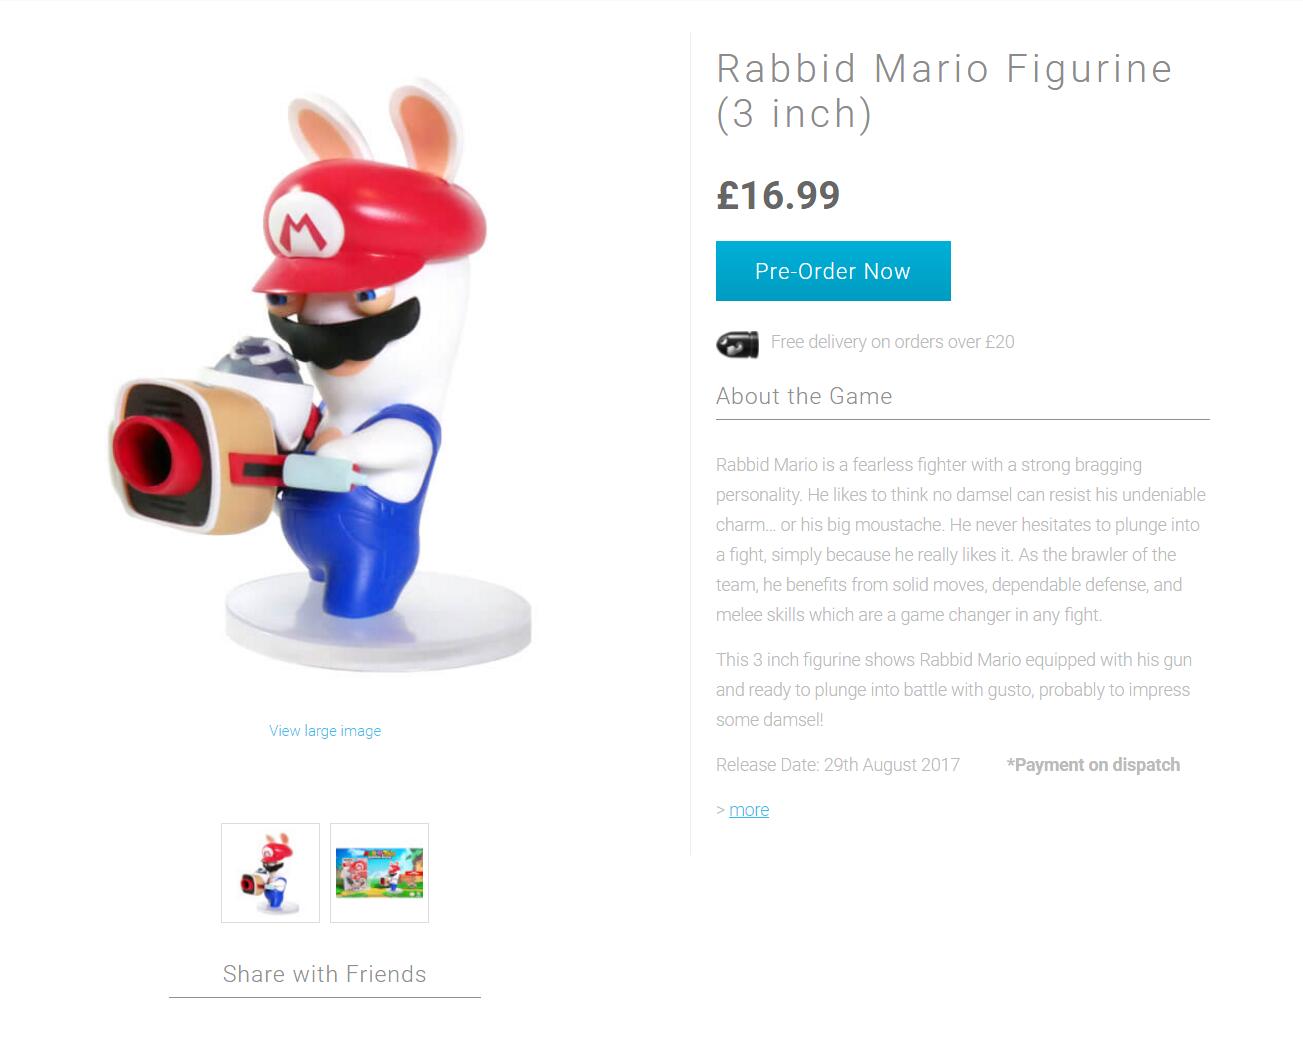This screenshot has height=1049, width=1303.
Task: Click the Release Date 29th August 2017 text
Action: click(838, 765)
